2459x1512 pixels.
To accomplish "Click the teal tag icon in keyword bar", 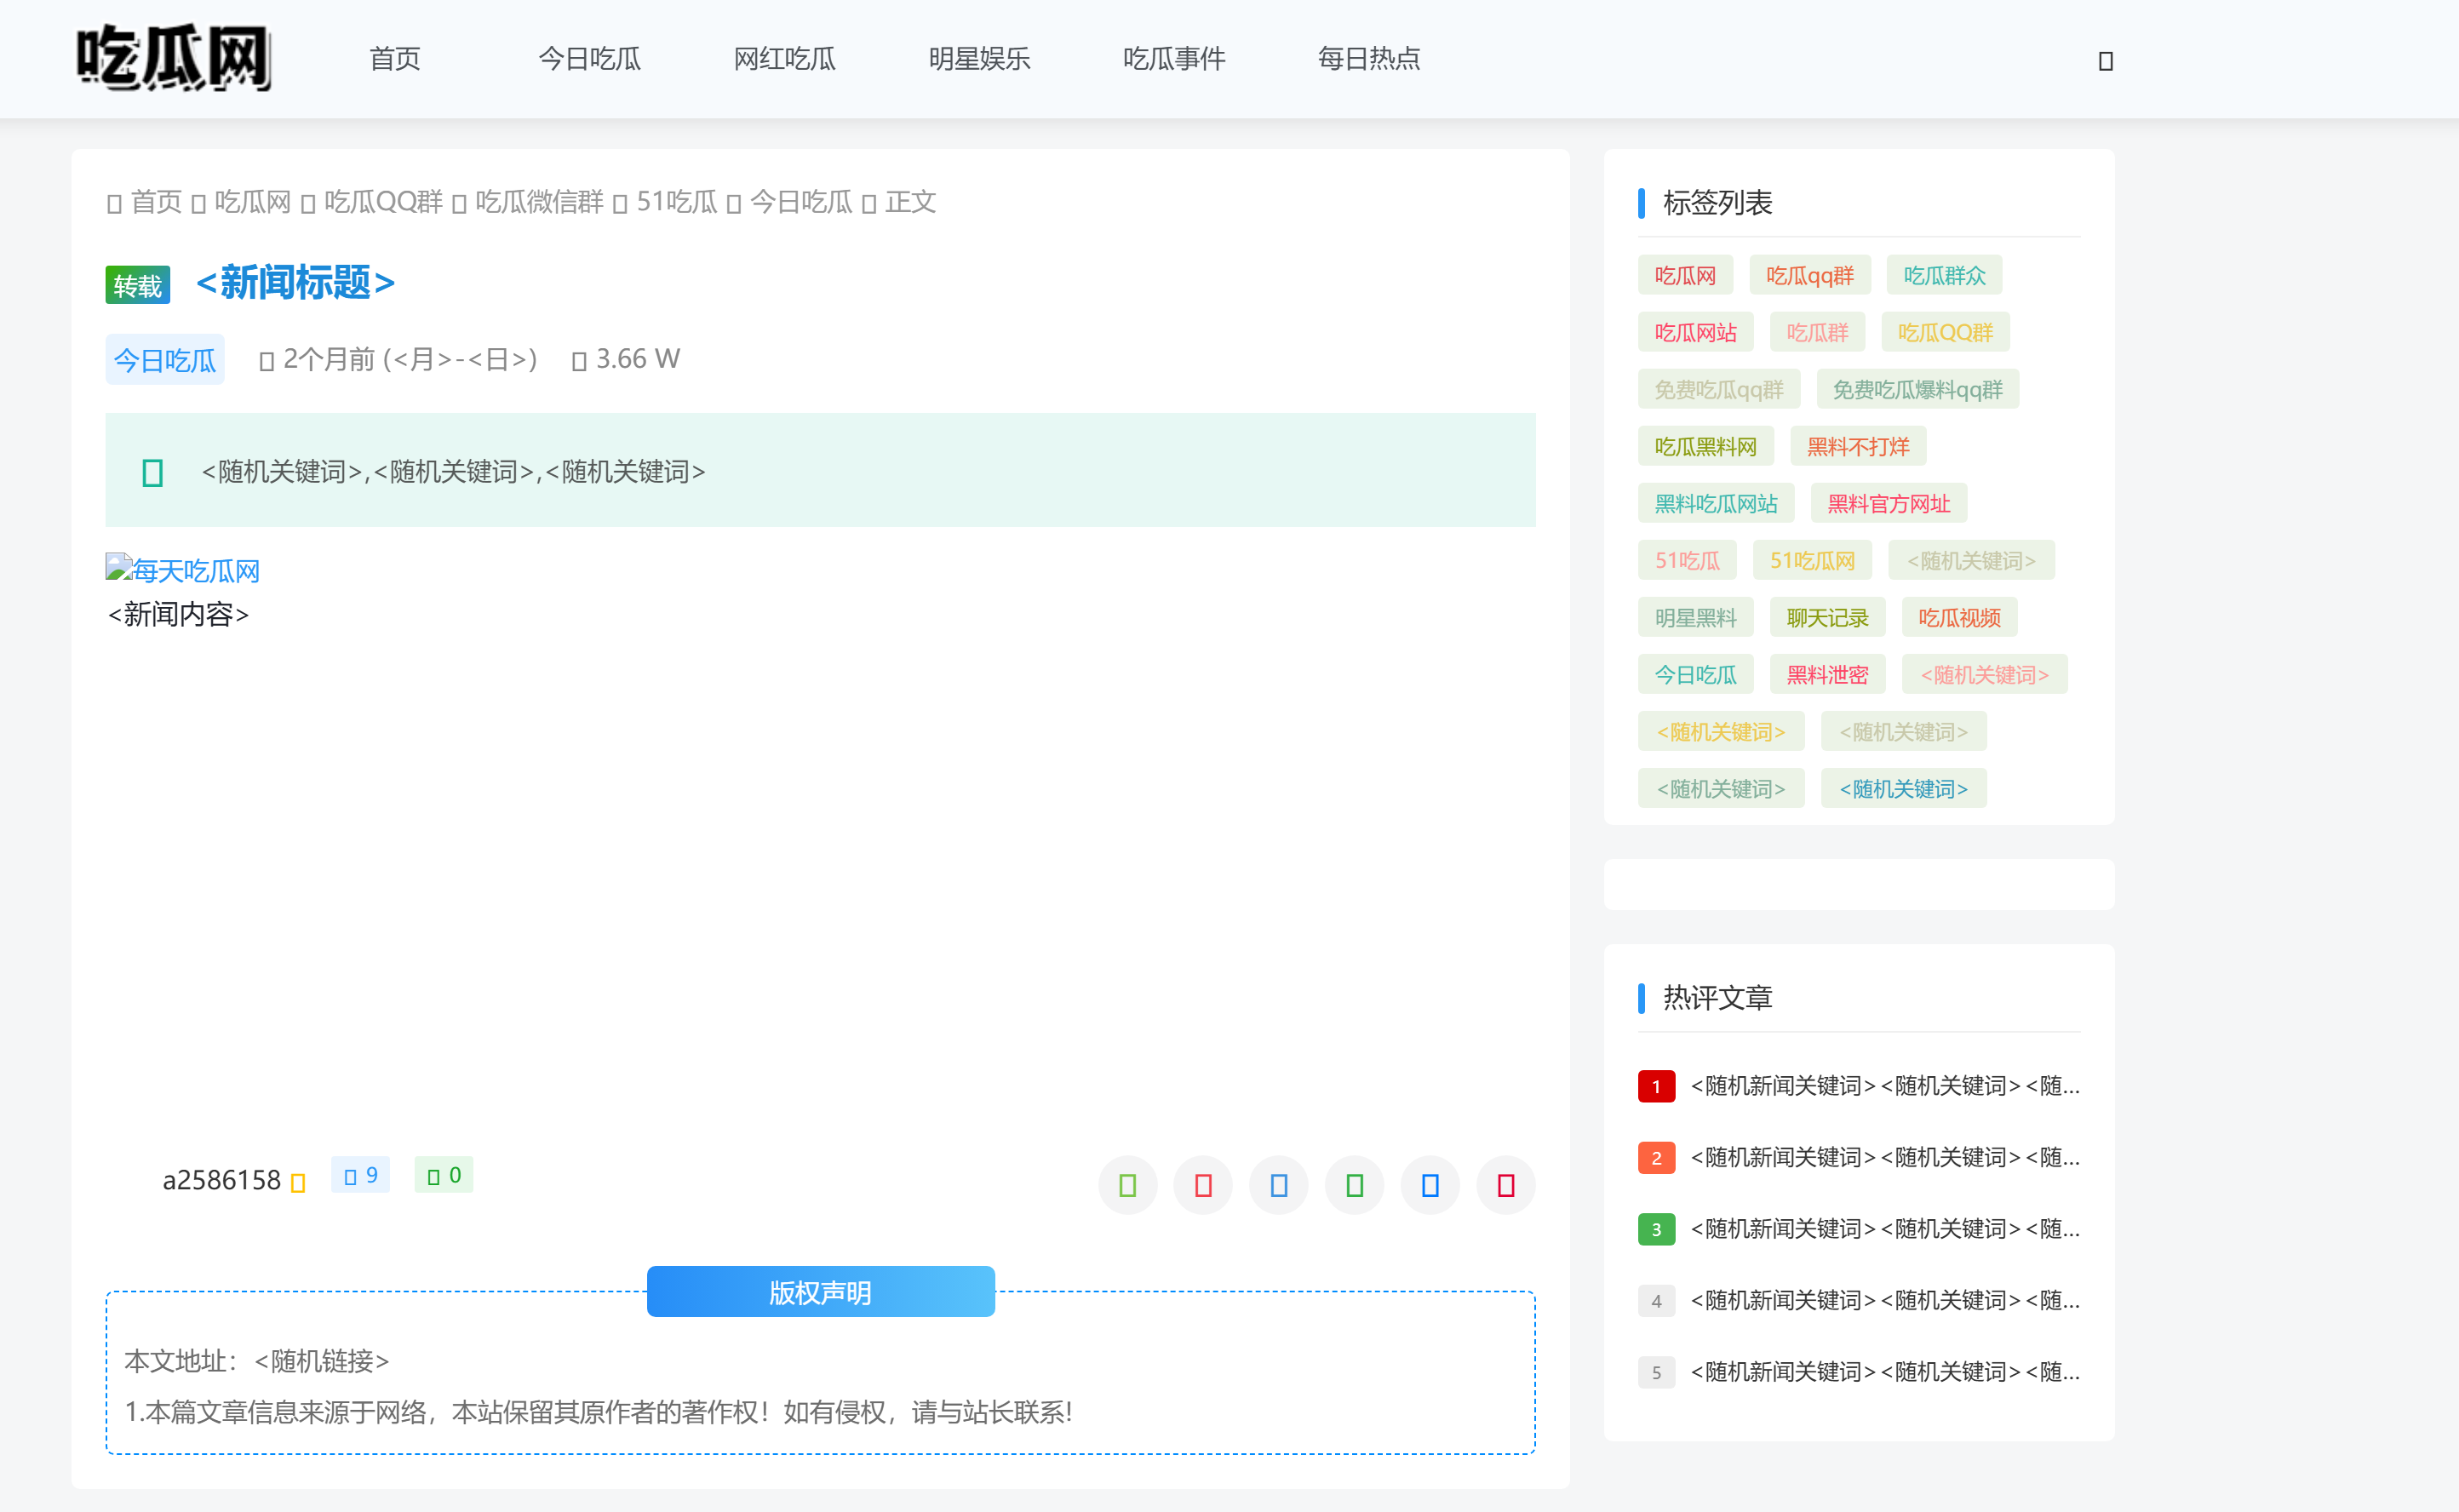I will [152, 472].
